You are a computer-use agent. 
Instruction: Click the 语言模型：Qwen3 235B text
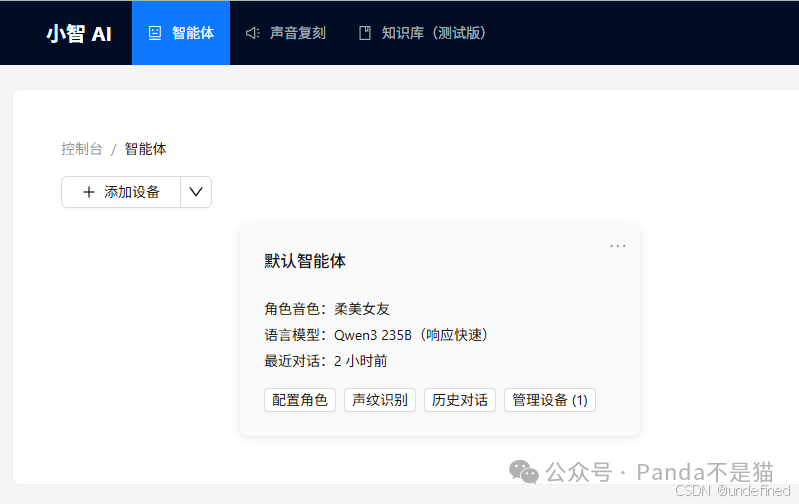pos(376,335)
